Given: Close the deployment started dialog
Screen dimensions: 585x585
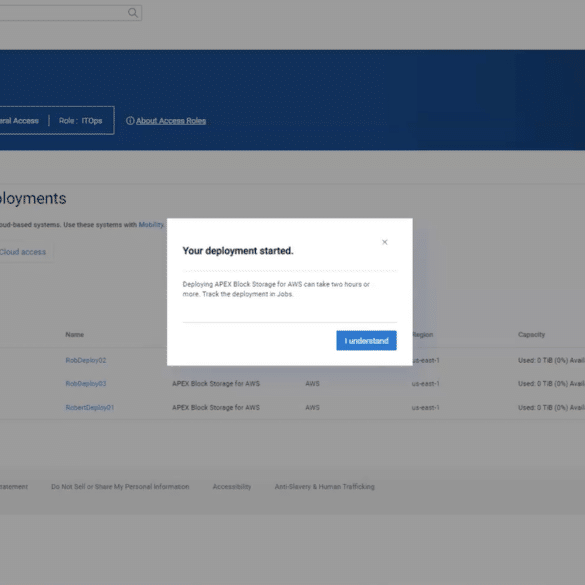Looking at the screenshot, I should pos(385,242).
